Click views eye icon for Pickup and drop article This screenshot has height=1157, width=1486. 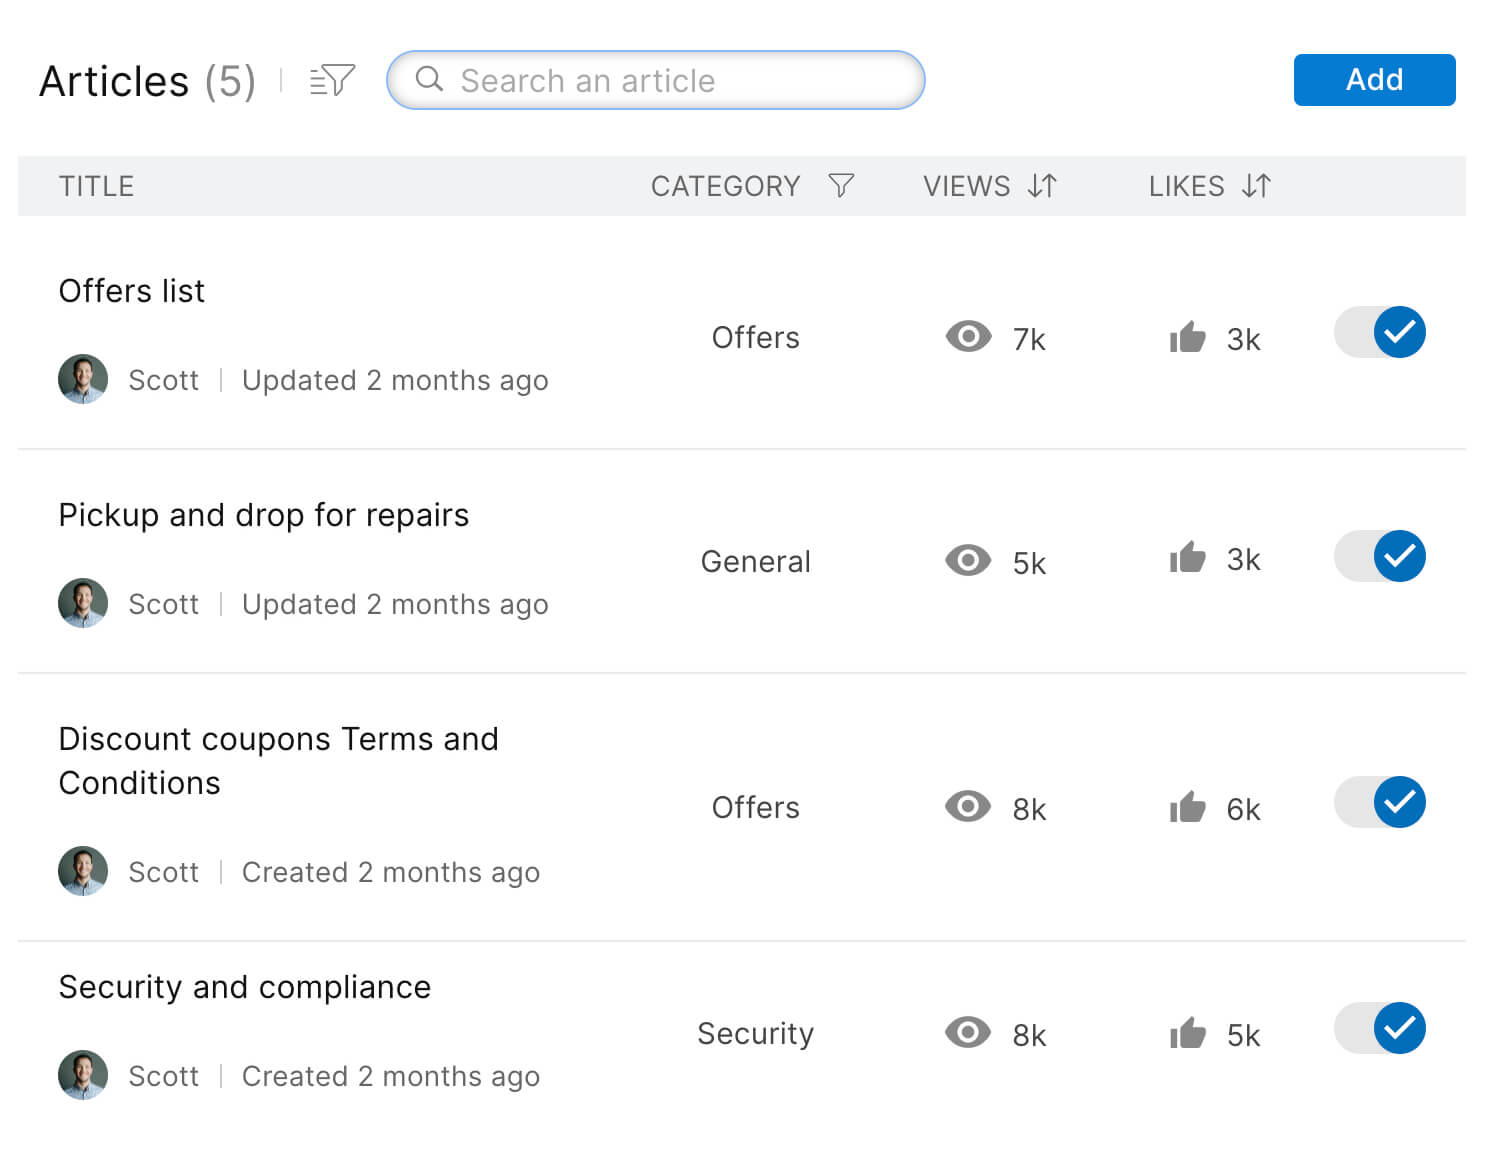pyautogui.click(x=968, y=561)
